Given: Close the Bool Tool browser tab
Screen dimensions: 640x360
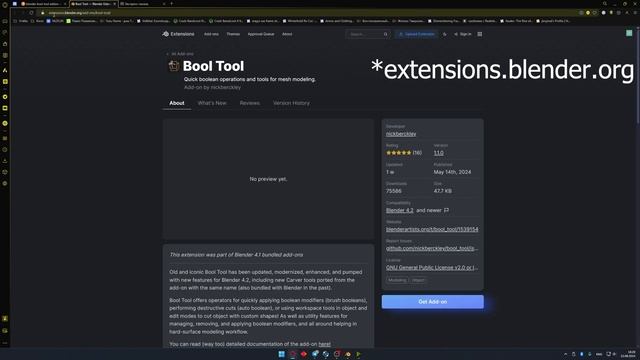Looking at the screenshot, I should [x=114, y=4].
